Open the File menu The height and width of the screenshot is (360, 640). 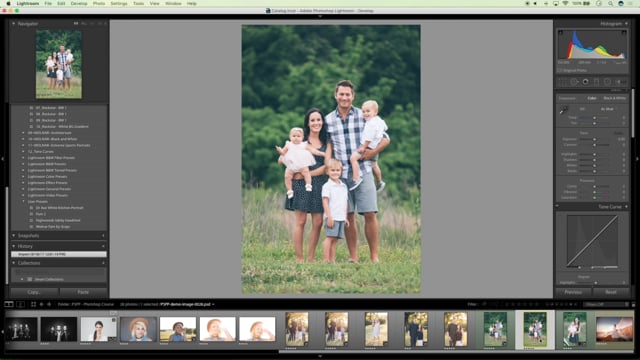pyautogui.click(x=48, y=4)
